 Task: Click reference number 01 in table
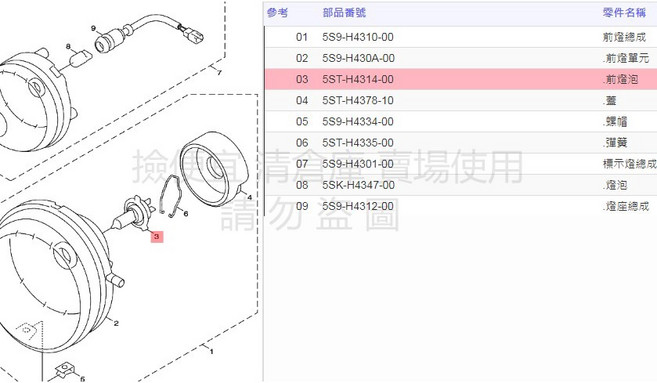point(302,37)
